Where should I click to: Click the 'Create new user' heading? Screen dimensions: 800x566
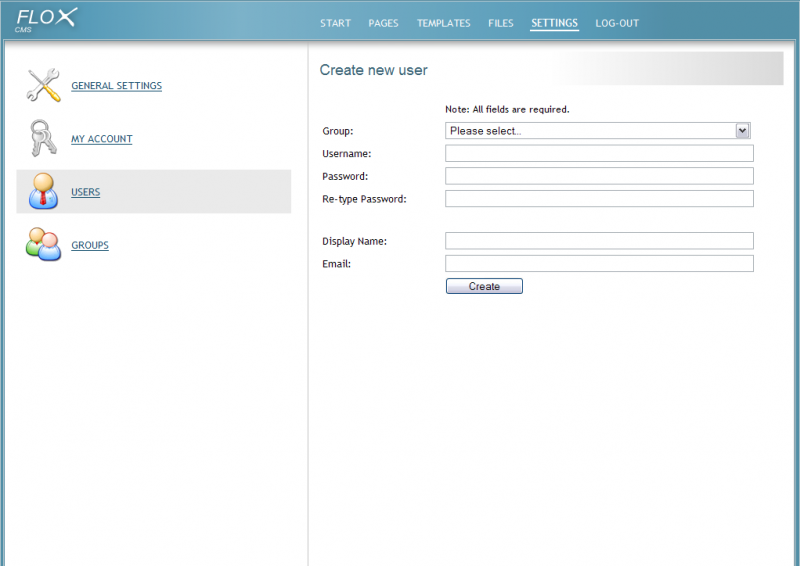(373, 70)
